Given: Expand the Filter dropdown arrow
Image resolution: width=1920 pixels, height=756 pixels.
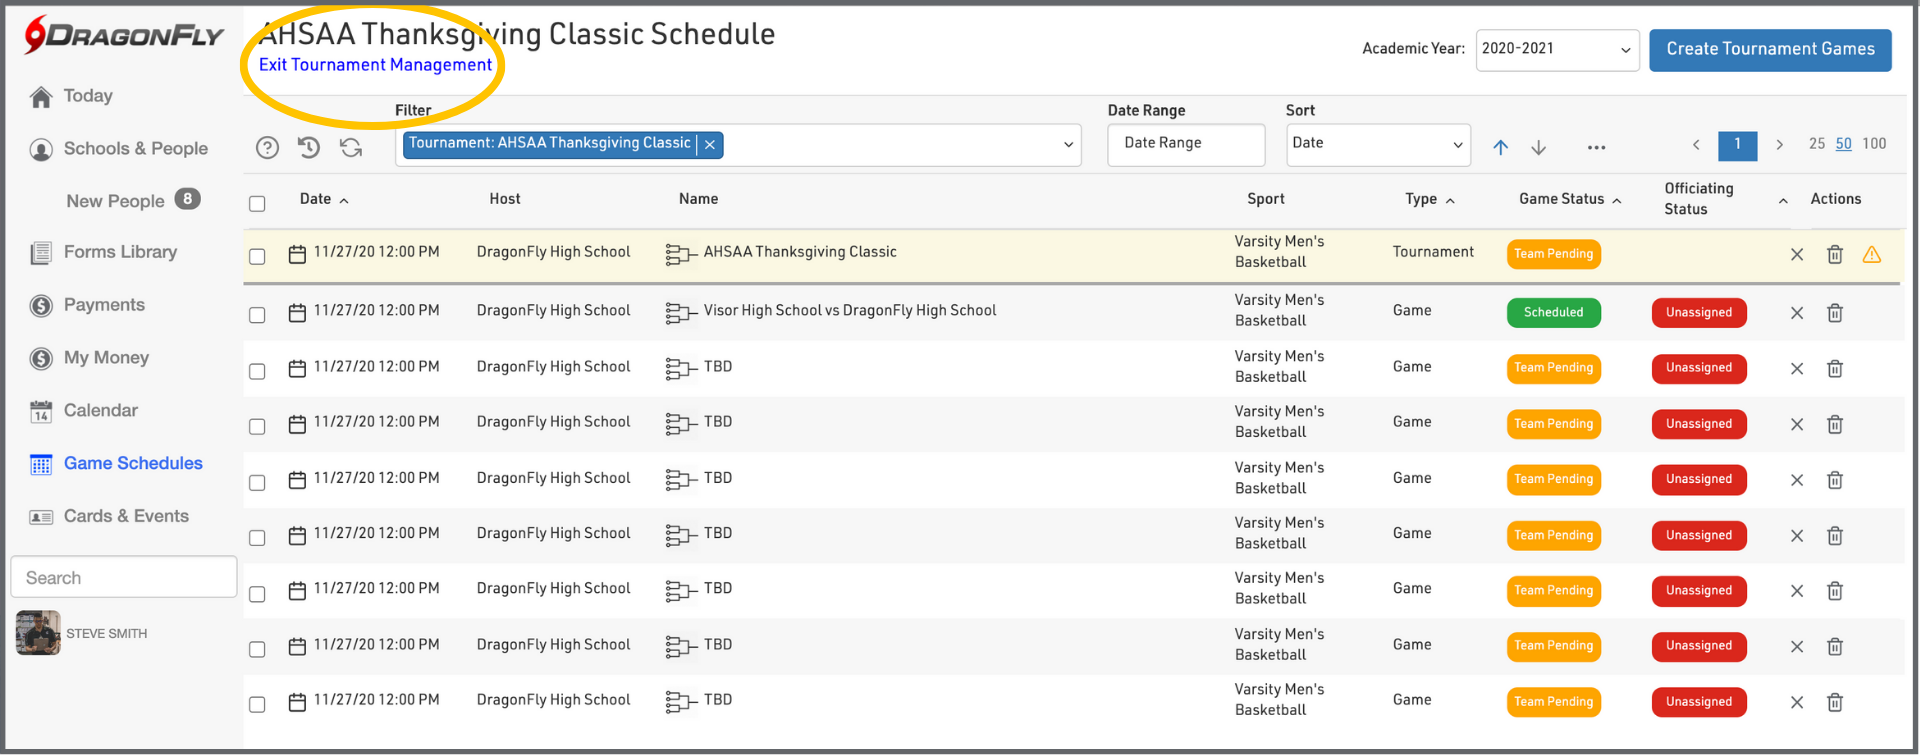Looking at the screenshot, I should pos(1068,145).
